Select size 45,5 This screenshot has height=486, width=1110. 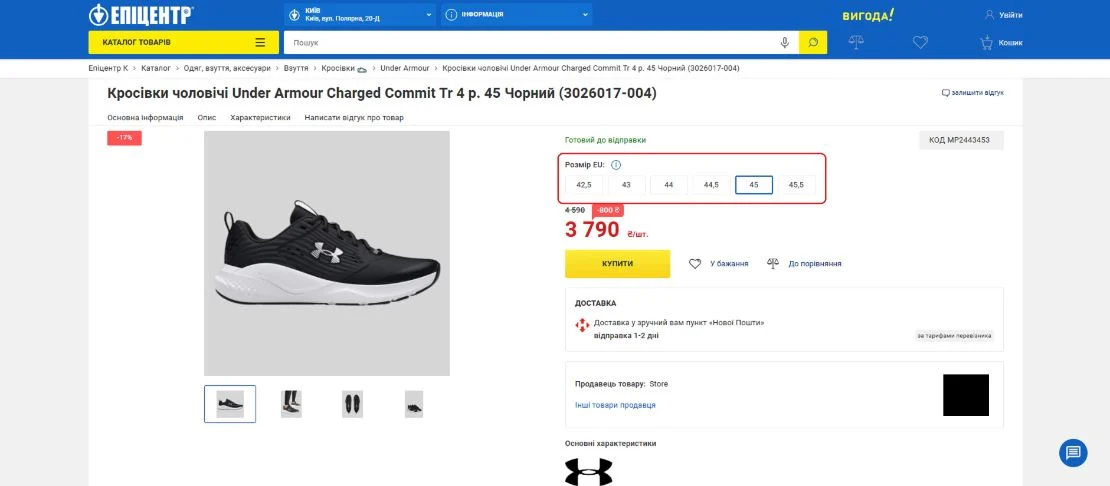pos(796,185)
